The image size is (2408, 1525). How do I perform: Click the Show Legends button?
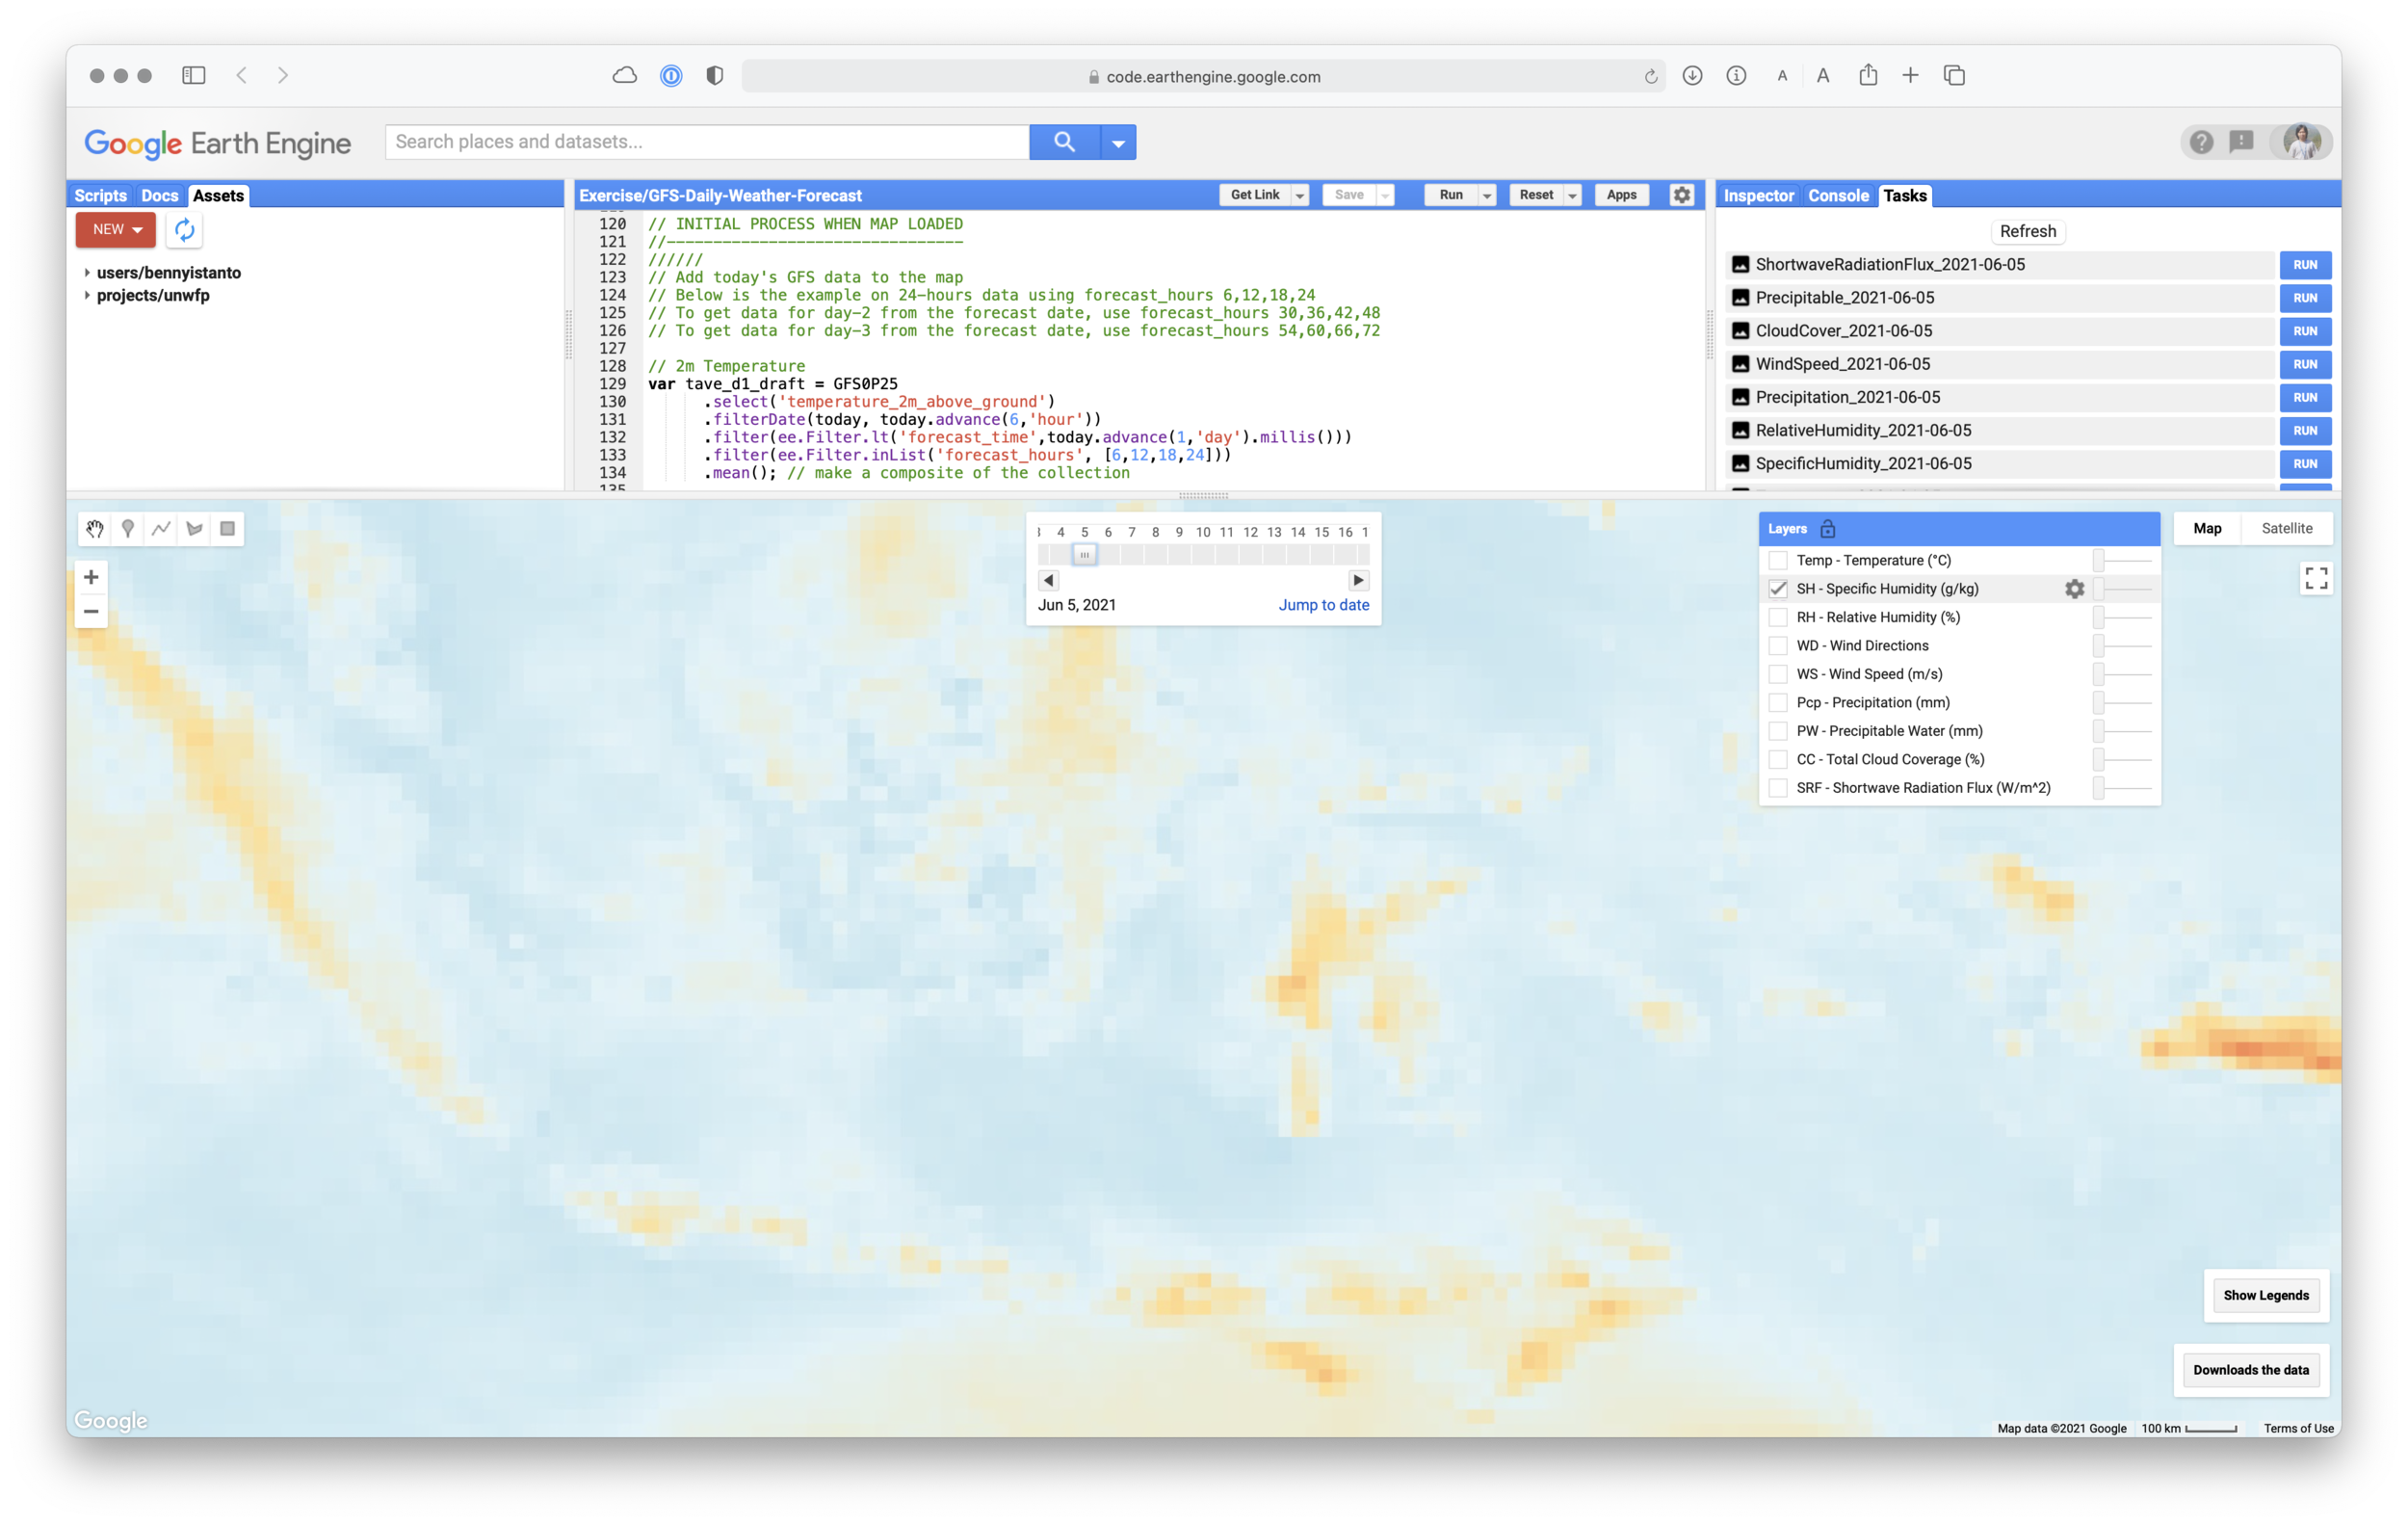(x=2265, y=1295)
